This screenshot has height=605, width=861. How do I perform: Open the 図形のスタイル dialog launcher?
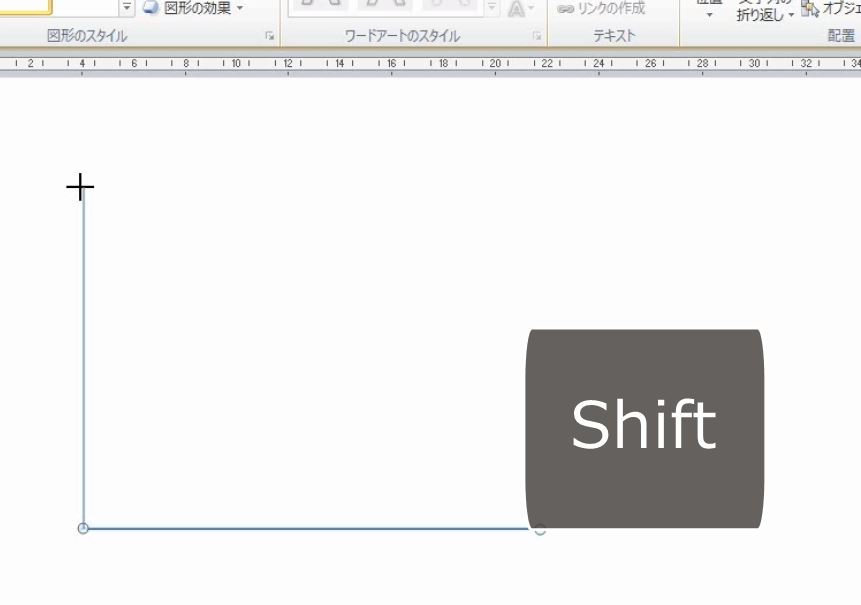coord(270,36)
